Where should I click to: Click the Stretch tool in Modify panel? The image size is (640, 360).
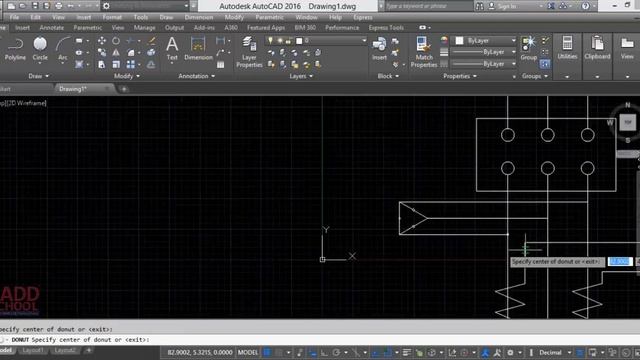click(102, 64)
